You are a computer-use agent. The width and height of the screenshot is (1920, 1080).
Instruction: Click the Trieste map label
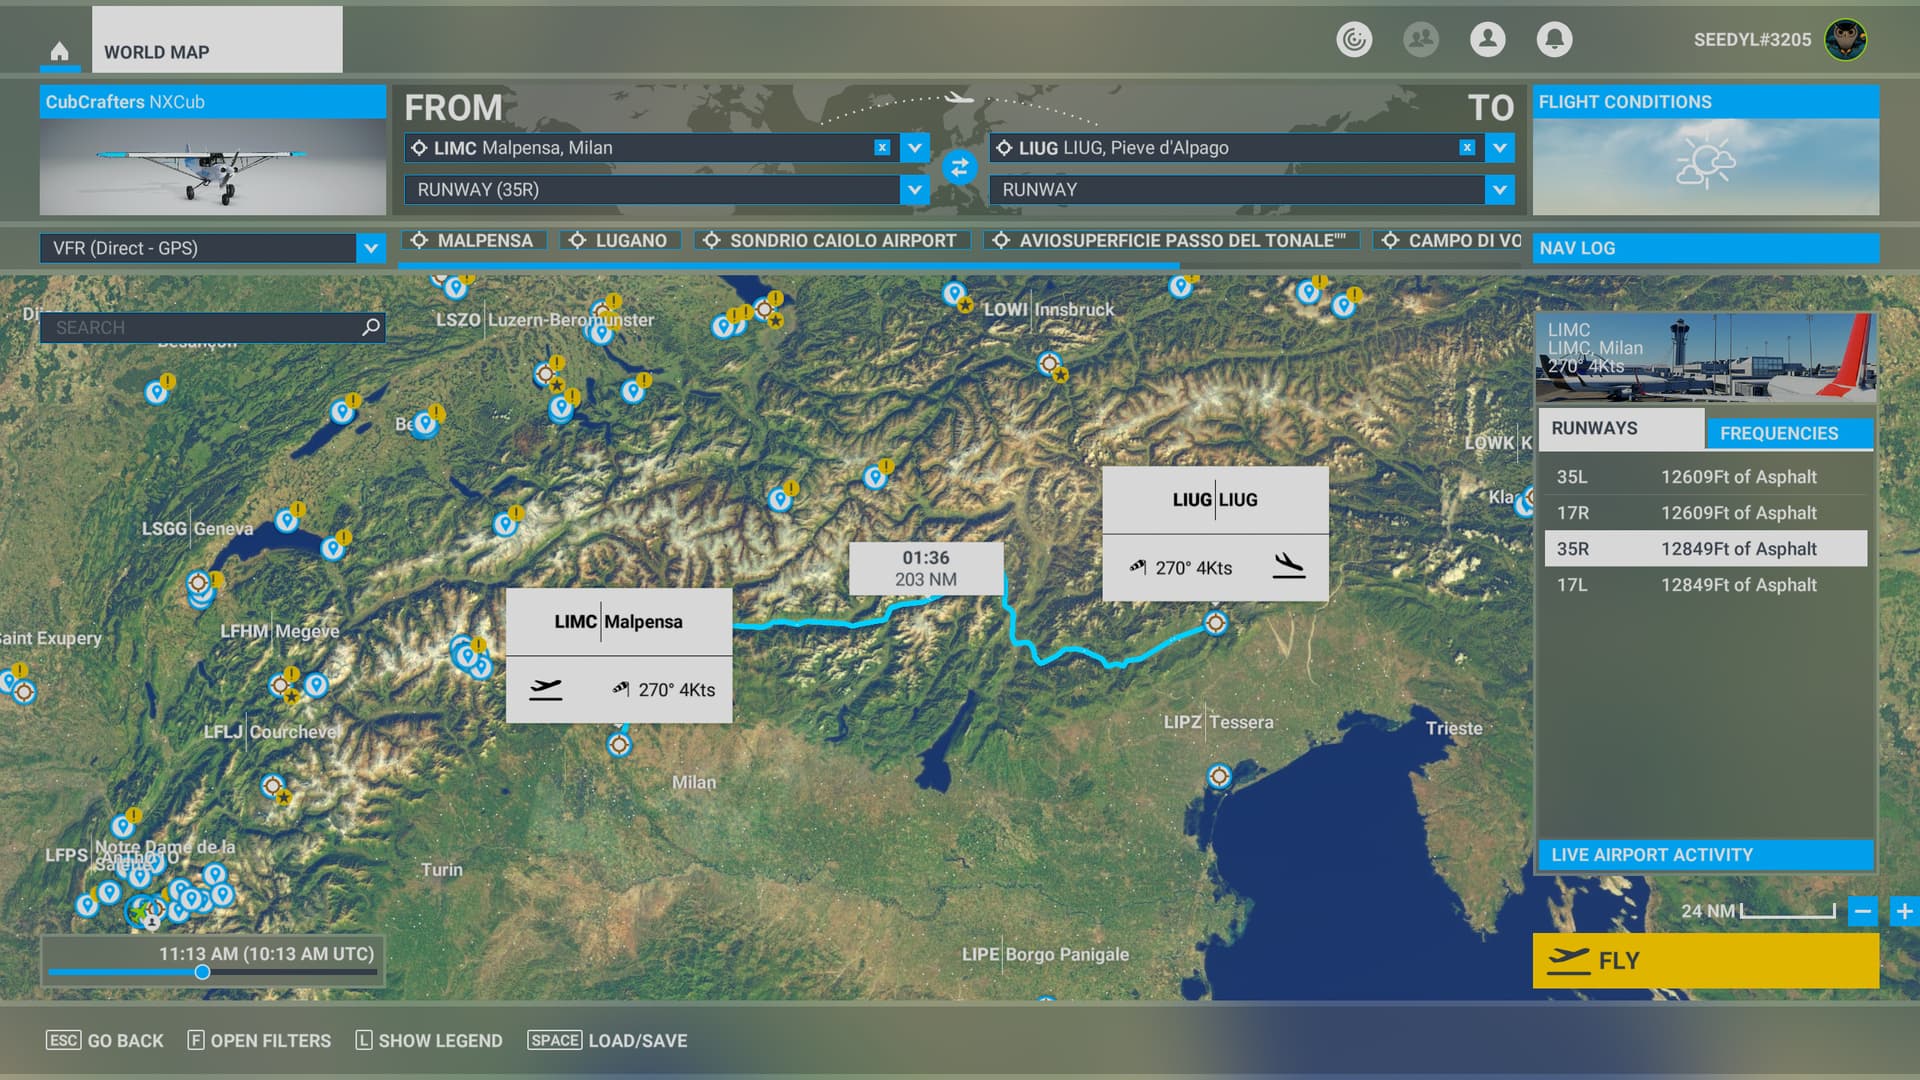tap(1454, 728)
